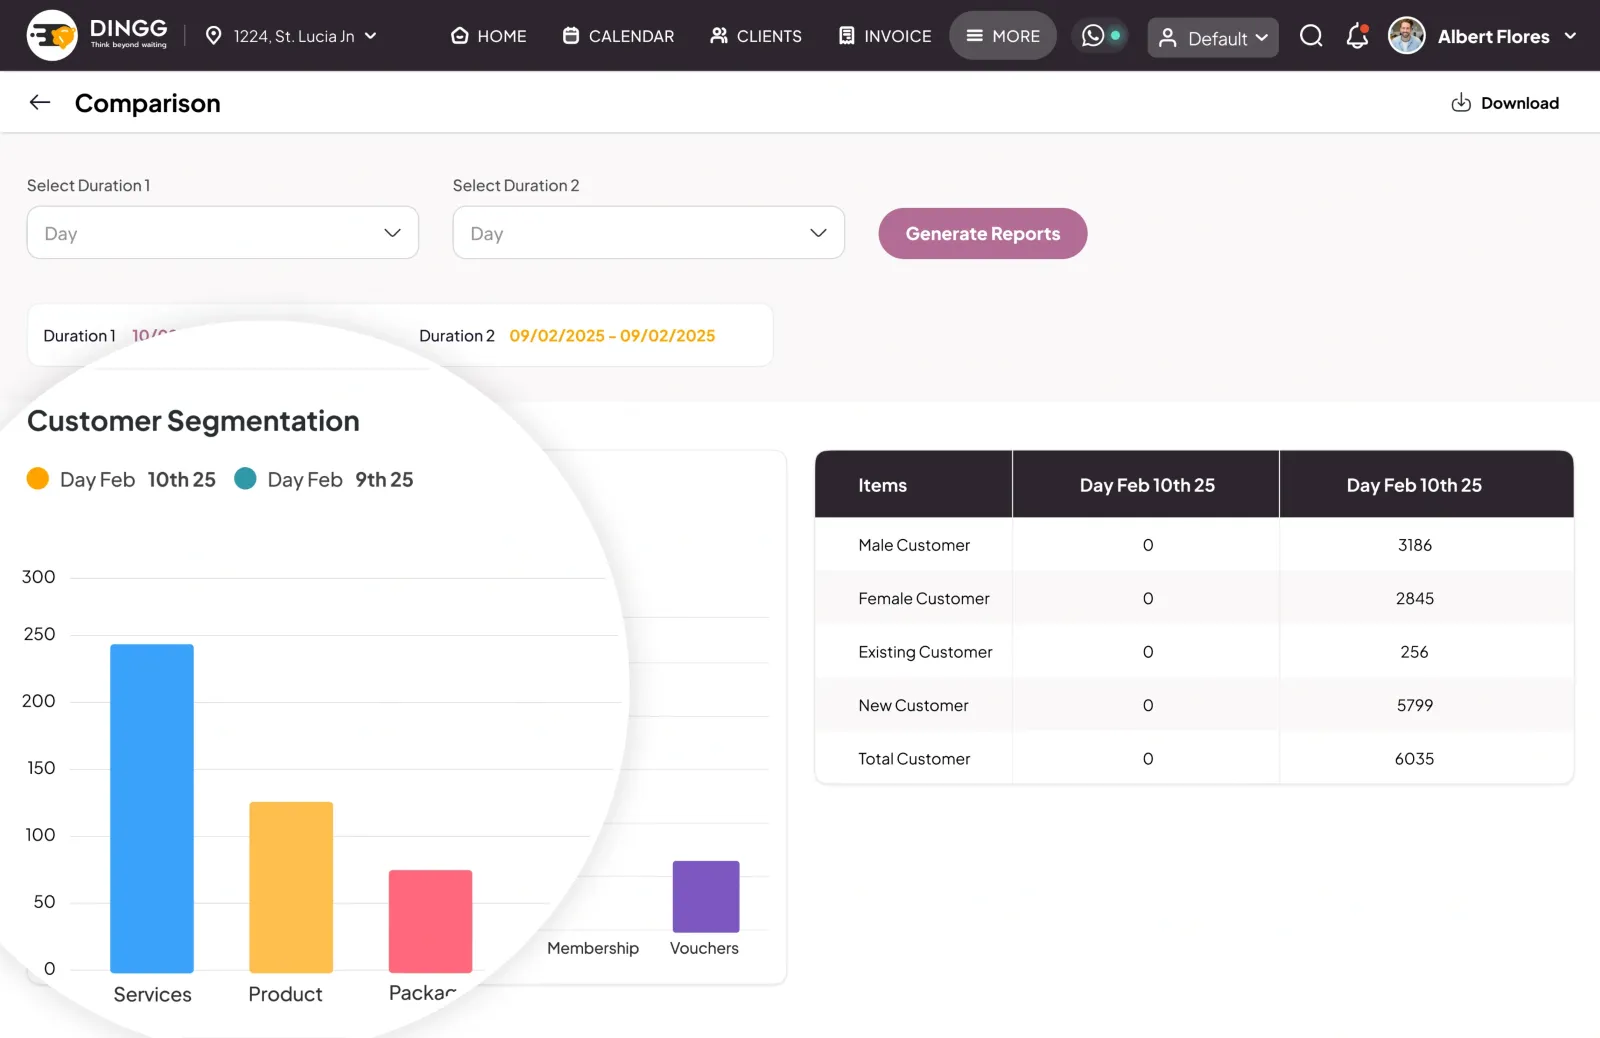The width and height of the screenshot is (1600, 1038).
Task: Click the Membership axis label
Action: coord(593,948)
